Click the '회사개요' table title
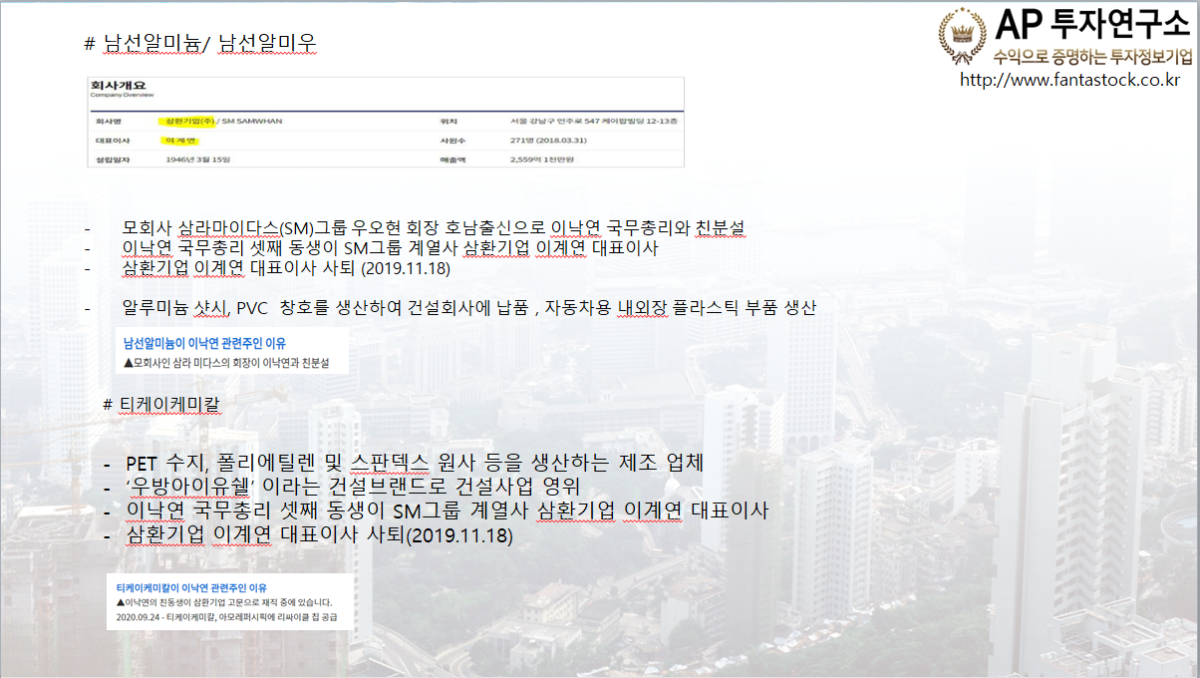The image size is (1200, 678). click(x=118, y=85)
